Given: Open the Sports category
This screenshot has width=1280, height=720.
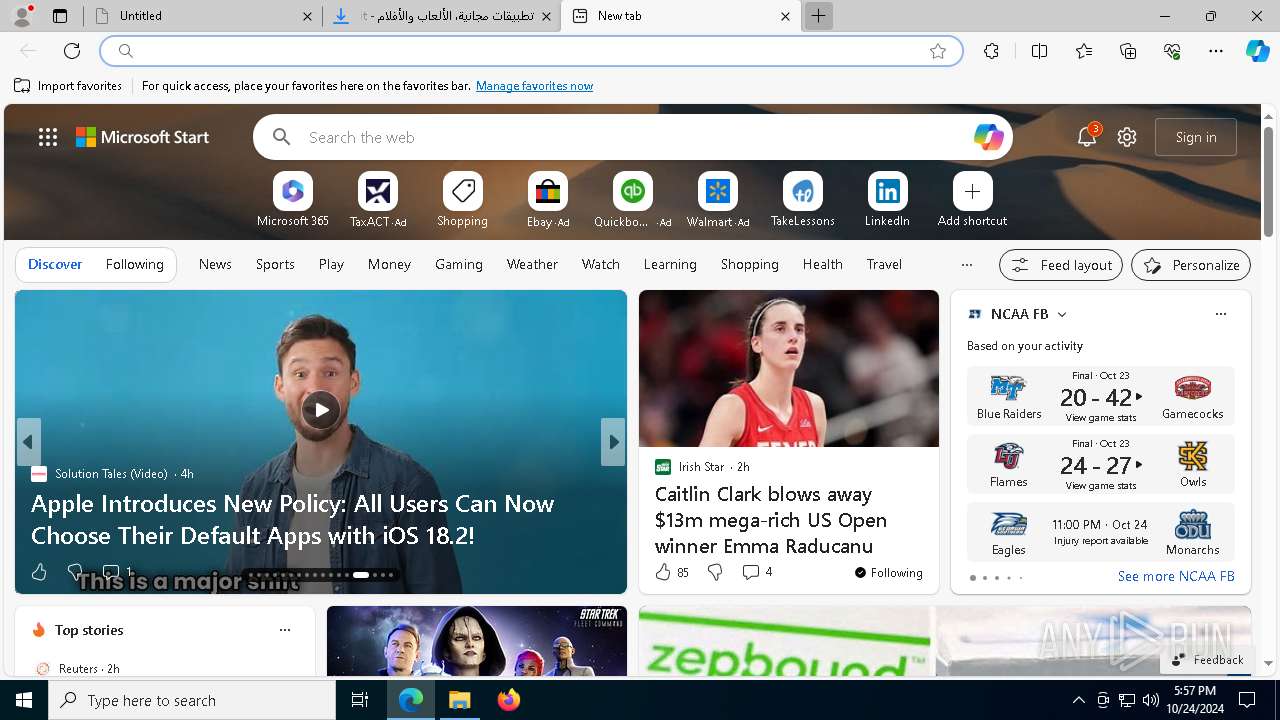Looking at the screenshot, I should [x=275, y=264].
